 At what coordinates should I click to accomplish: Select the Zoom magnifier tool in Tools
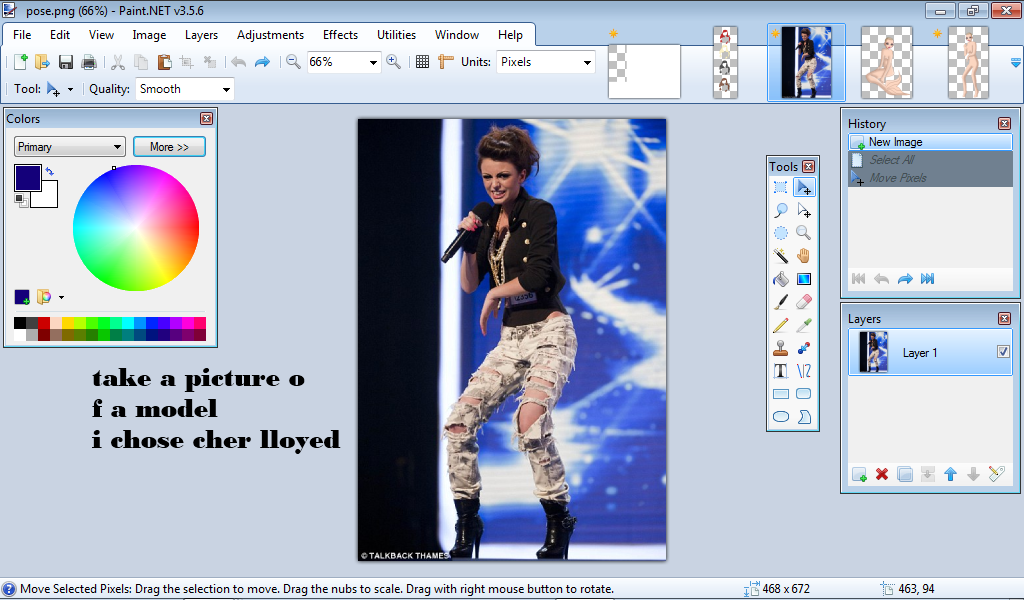804,233
